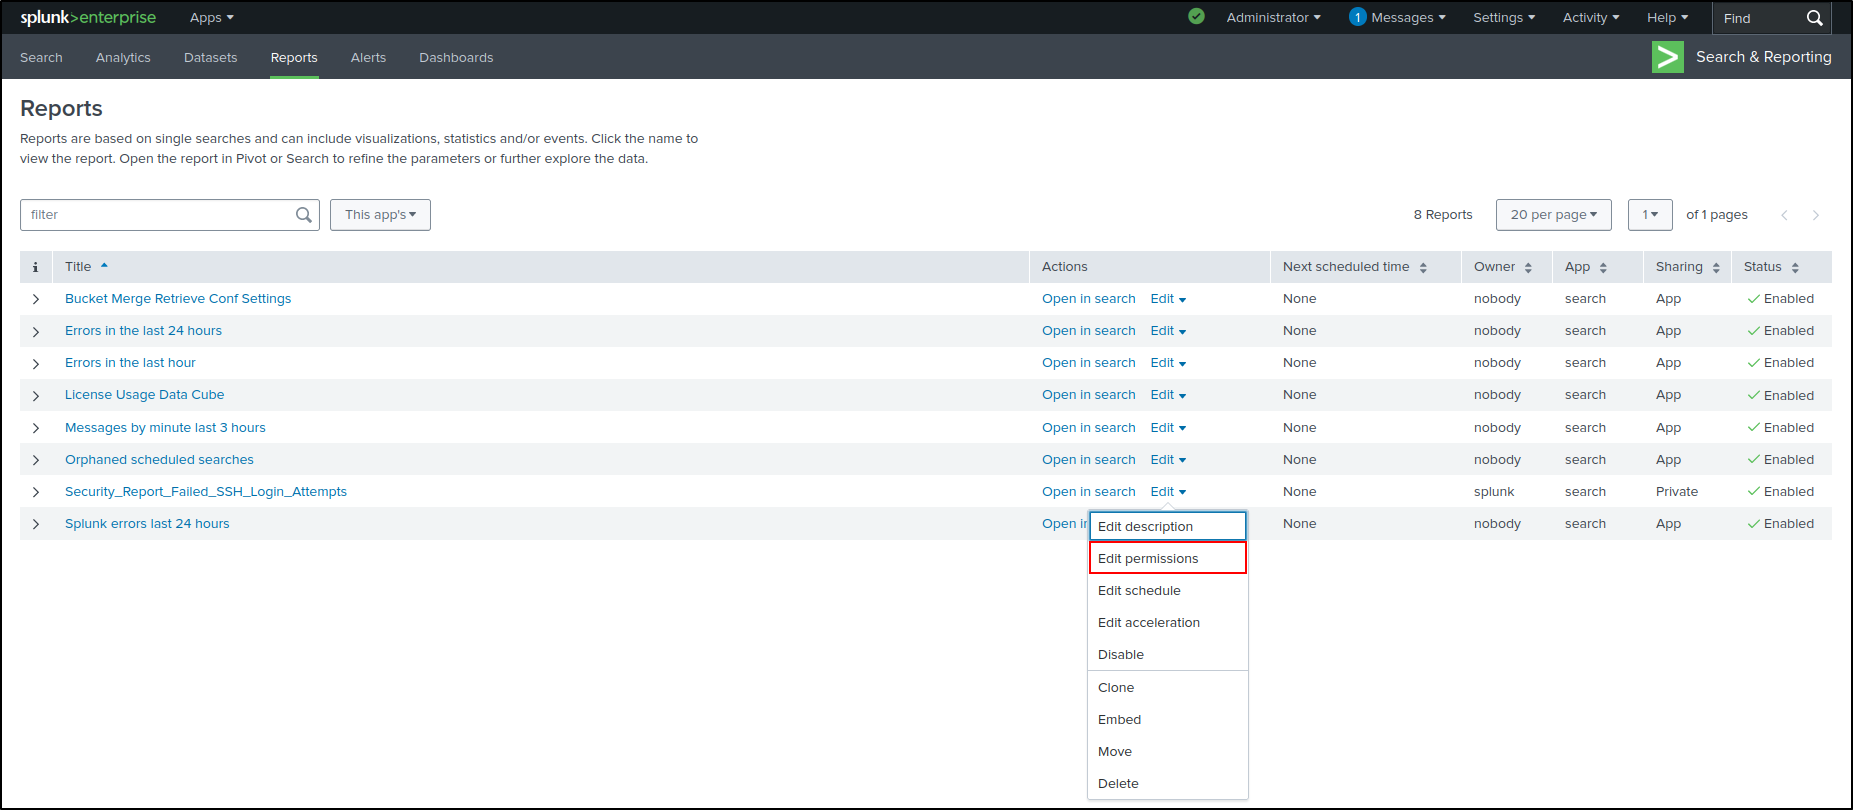Expand Errors in the last hour row
This screenshot has width=1853, height=810.
(x=36, y=363)
